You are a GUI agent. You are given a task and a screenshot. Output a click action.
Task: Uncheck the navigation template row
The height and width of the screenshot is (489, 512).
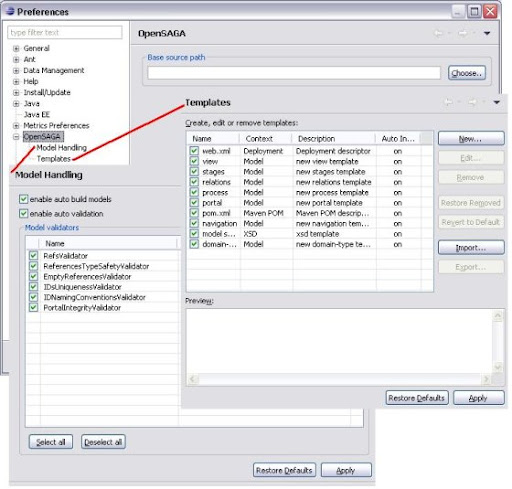[x=194, y=223]
